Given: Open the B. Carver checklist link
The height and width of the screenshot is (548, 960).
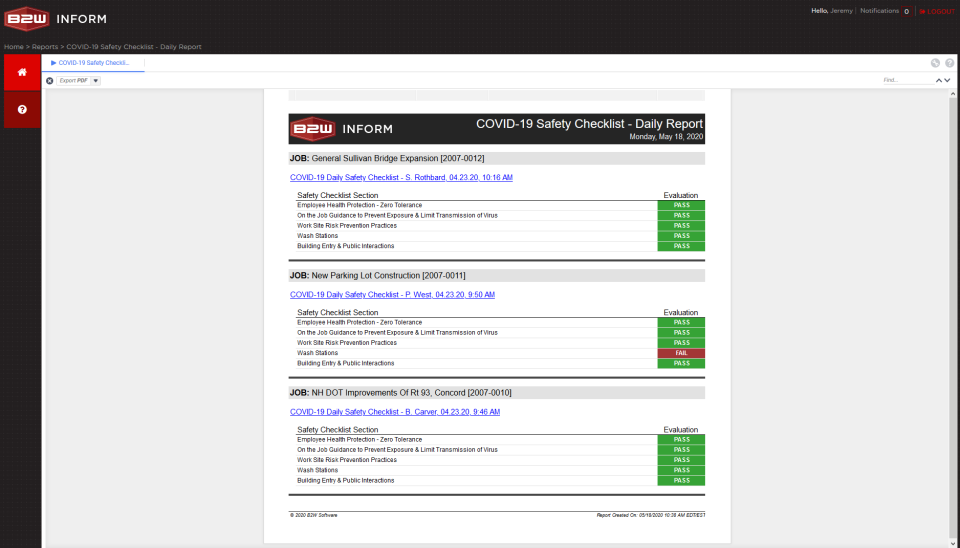Looking at the screenshot, I should [x=395, y=412].
